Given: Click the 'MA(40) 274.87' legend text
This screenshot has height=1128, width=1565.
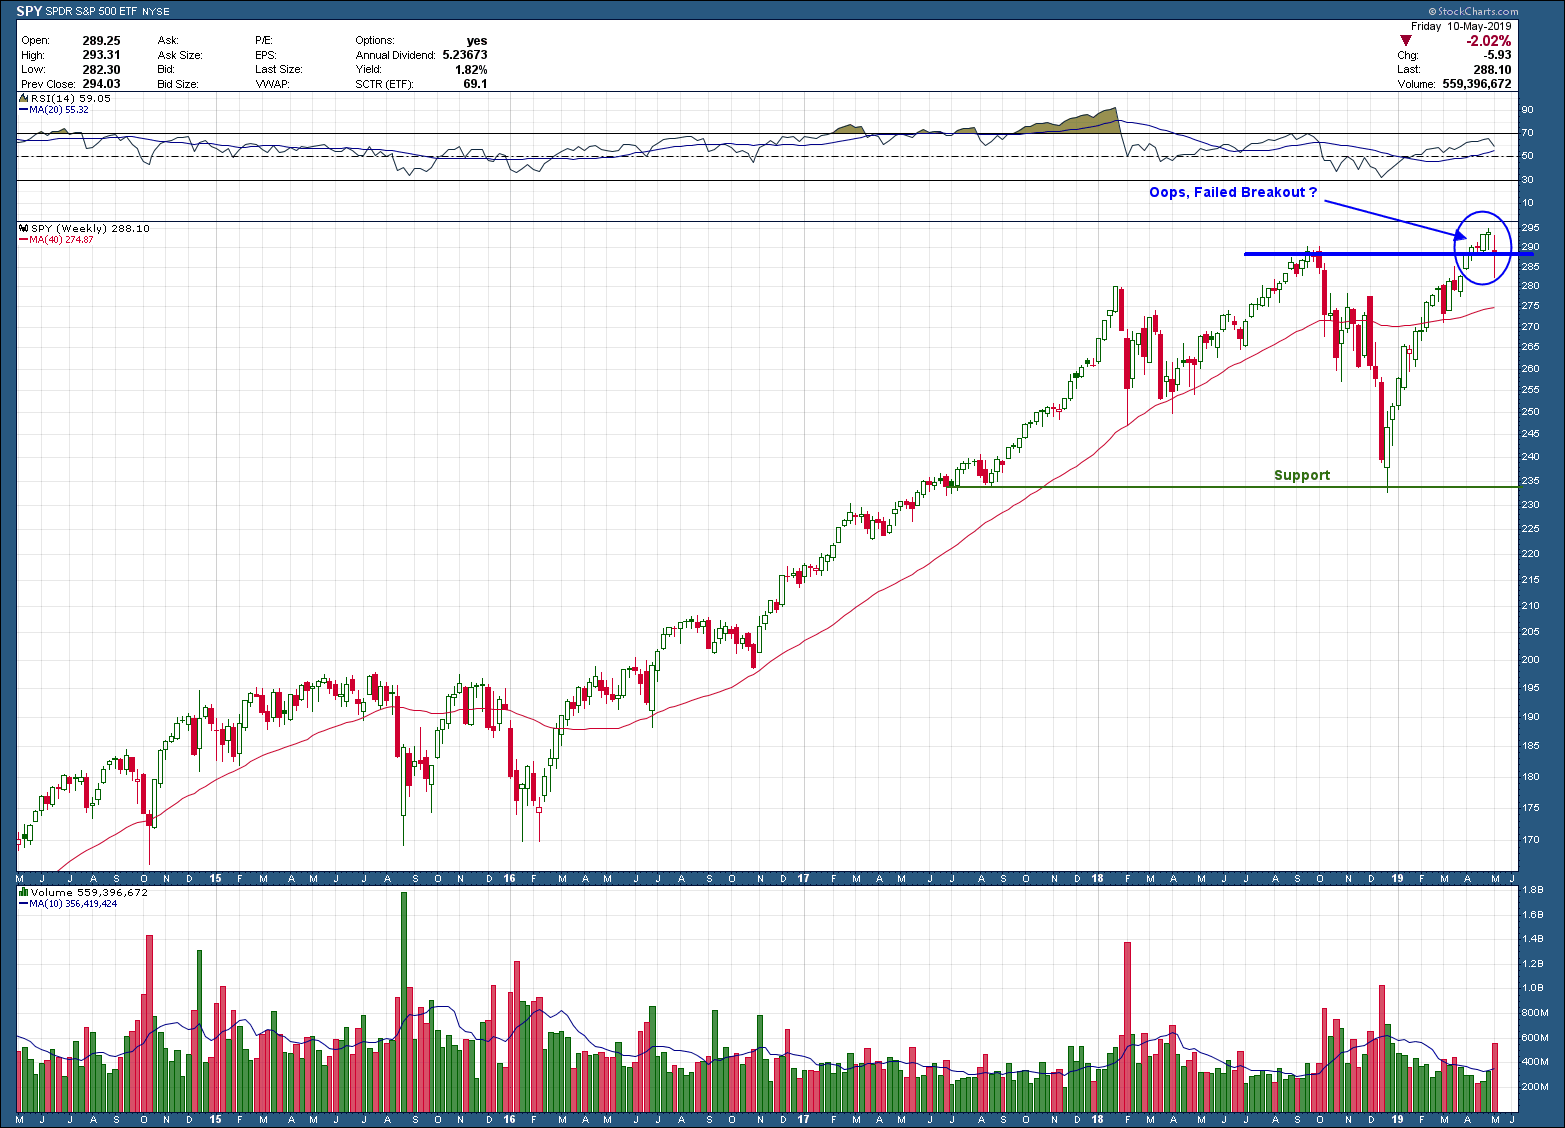Looking at the screenshot, I should coord(62,240).
